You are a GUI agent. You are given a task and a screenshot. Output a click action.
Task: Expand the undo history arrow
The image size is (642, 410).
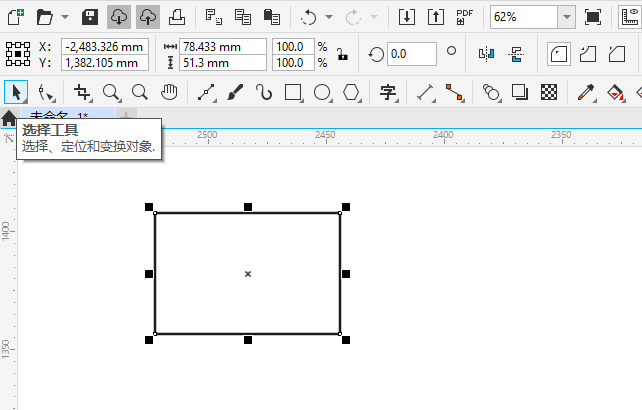(329, 17)
